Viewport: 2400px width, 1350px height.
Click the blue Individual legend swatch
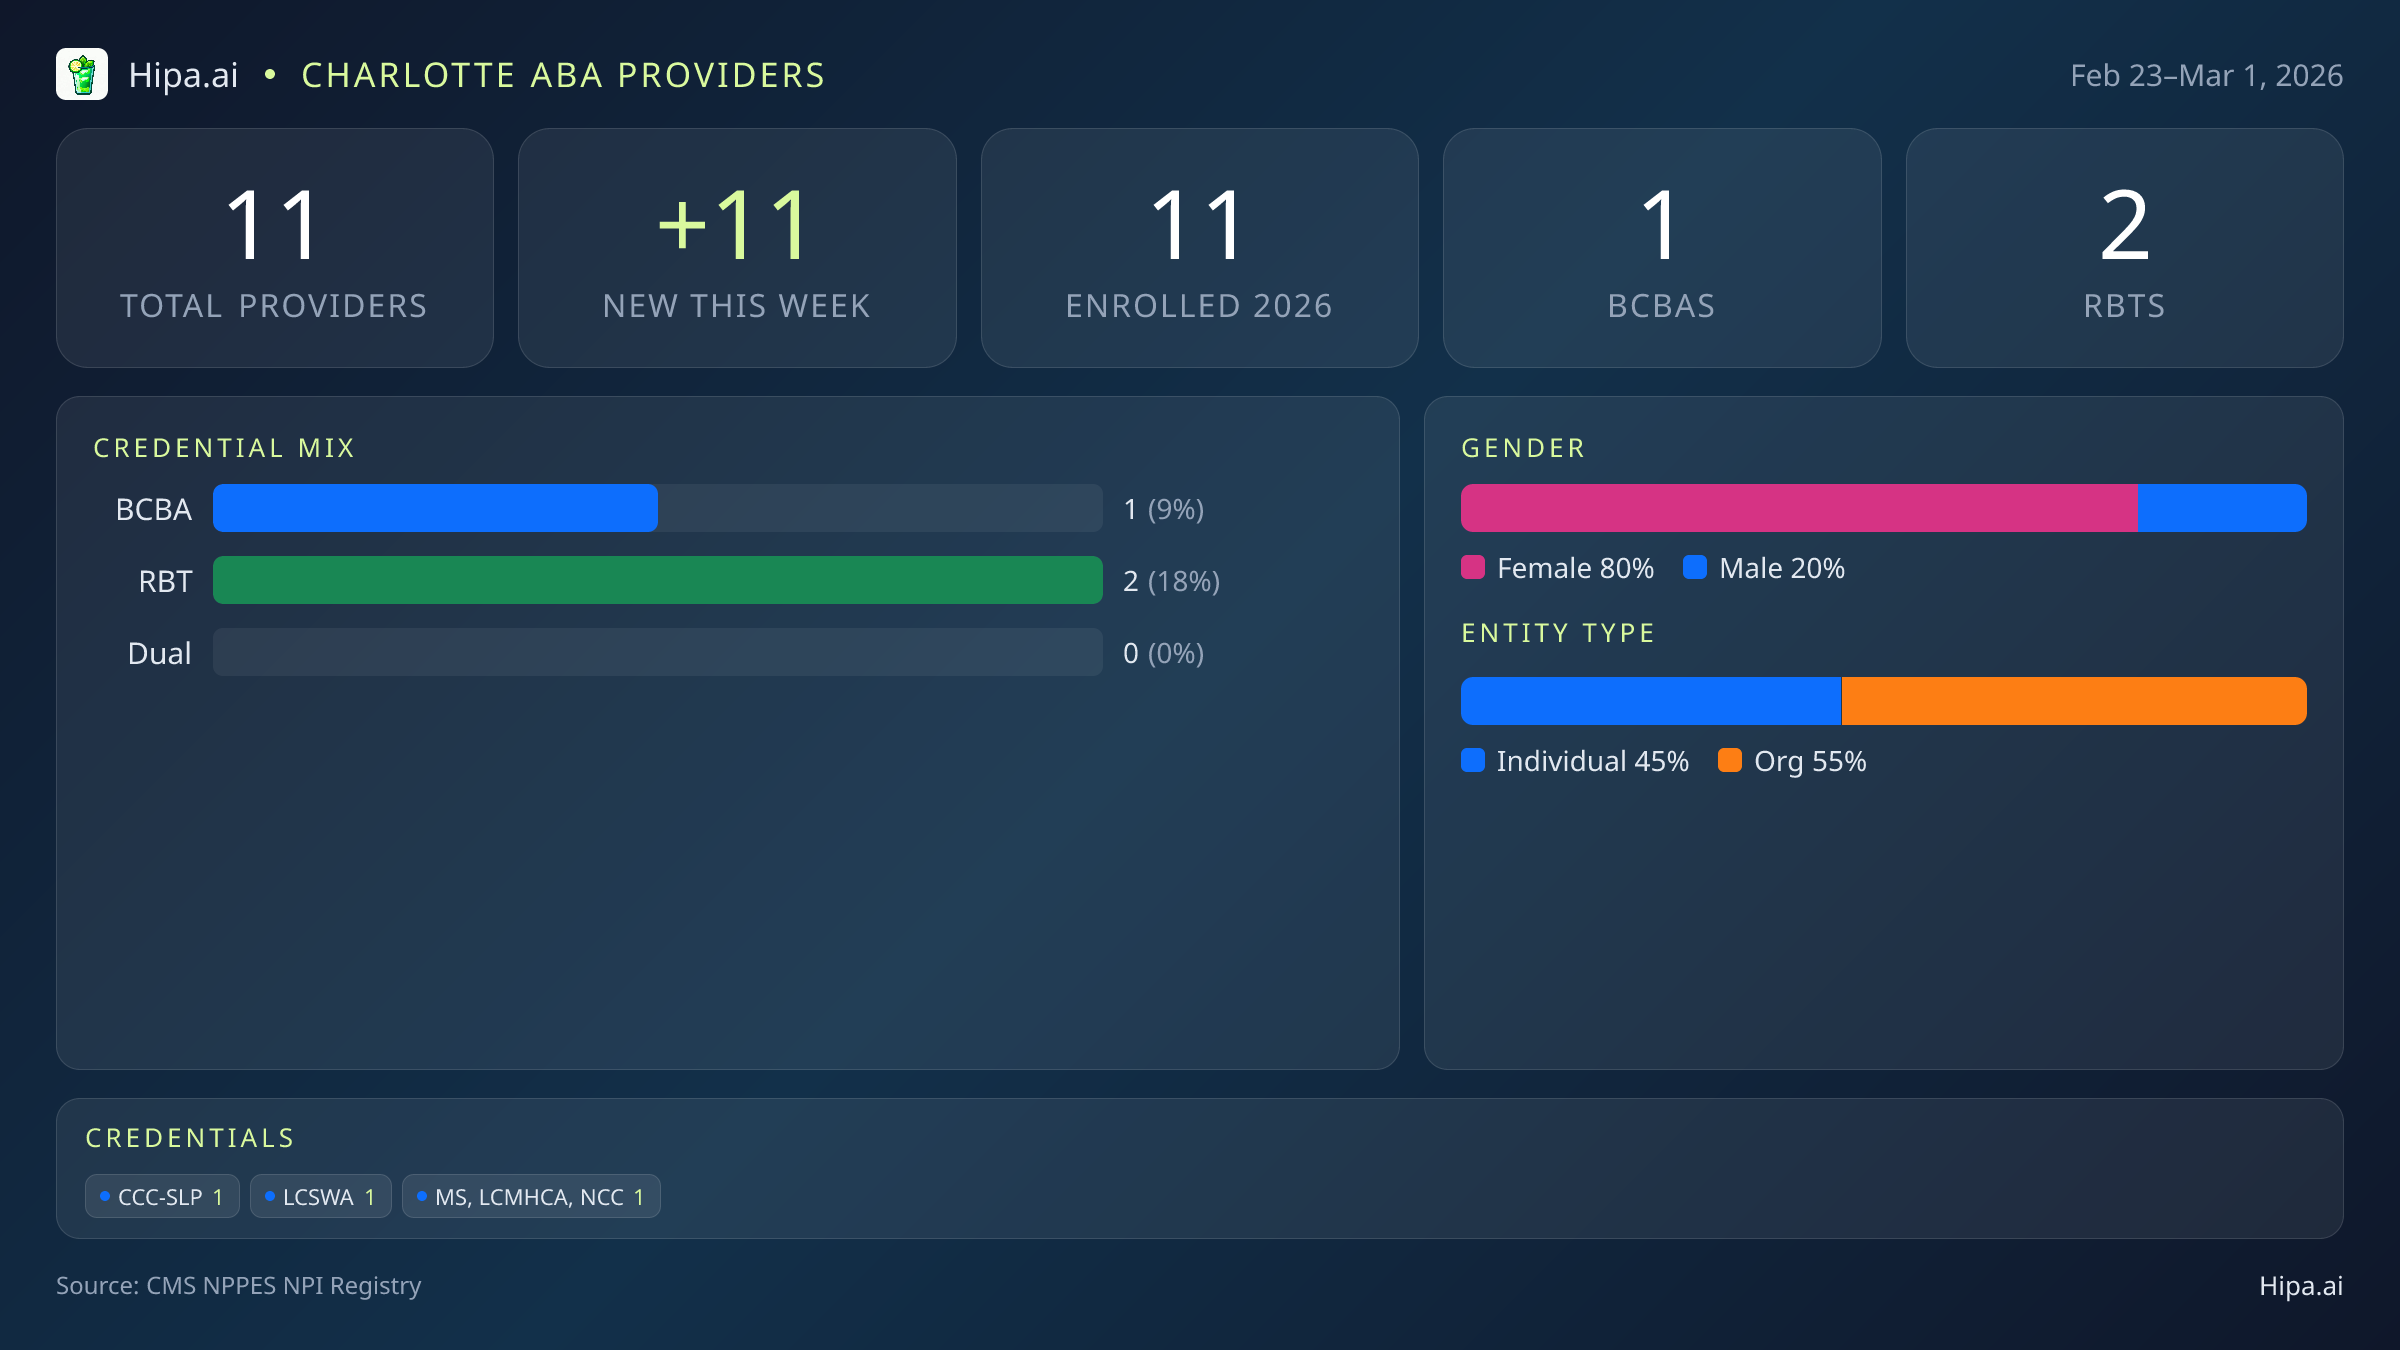1473,760
